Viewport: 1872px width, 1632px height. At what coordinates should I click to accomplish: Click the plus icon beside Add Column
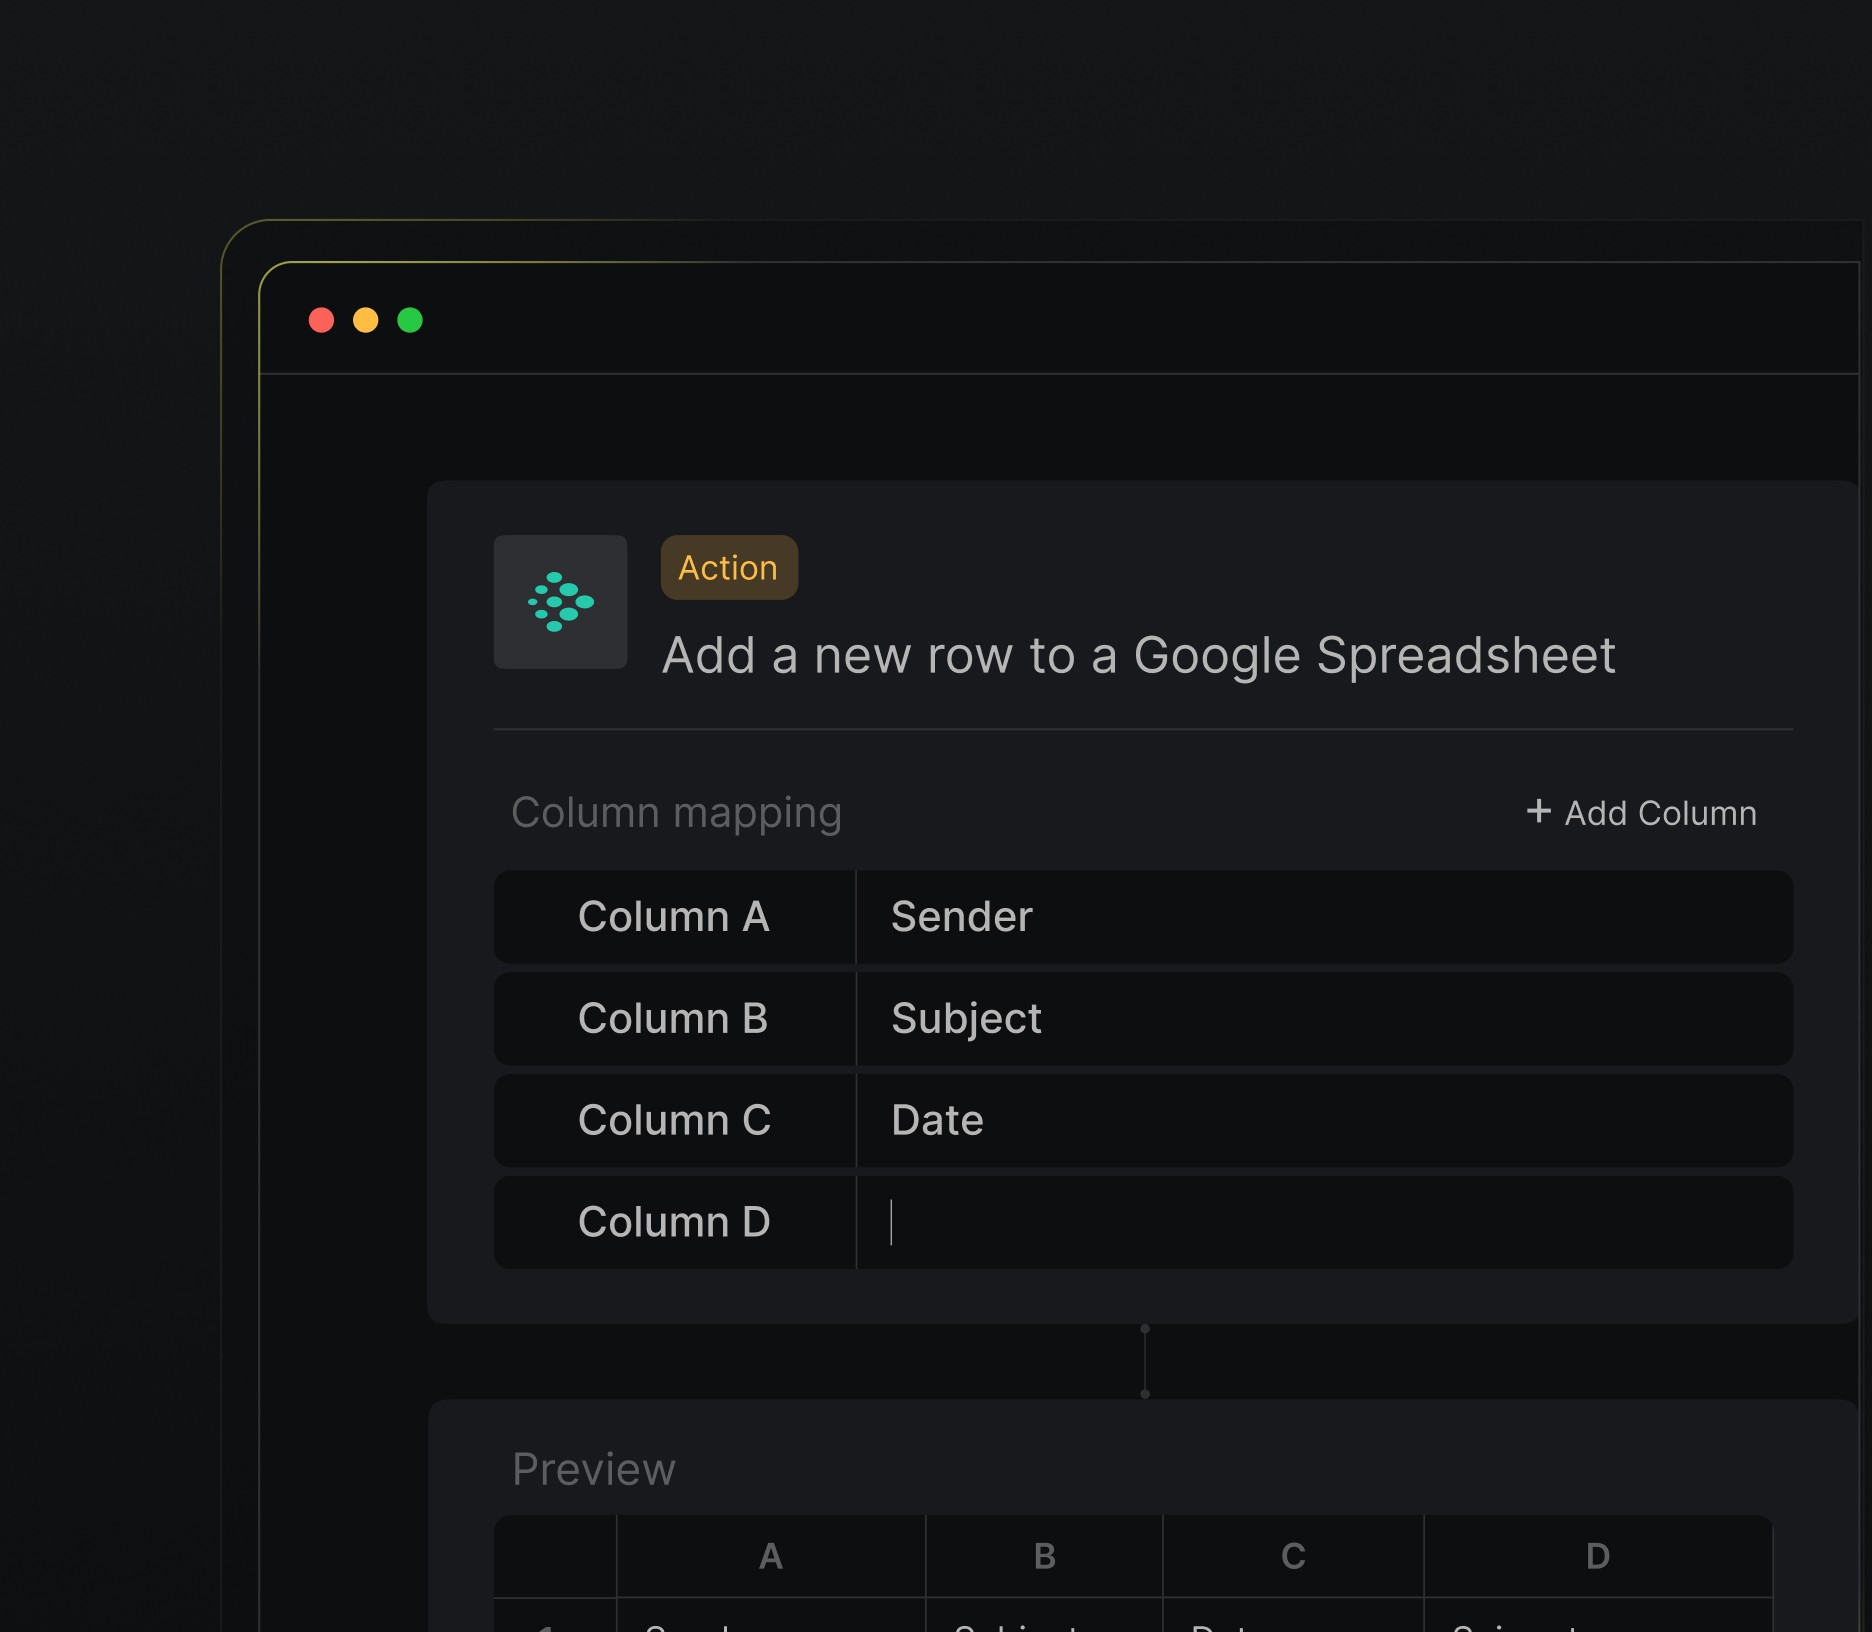(x=1538, y=811)
